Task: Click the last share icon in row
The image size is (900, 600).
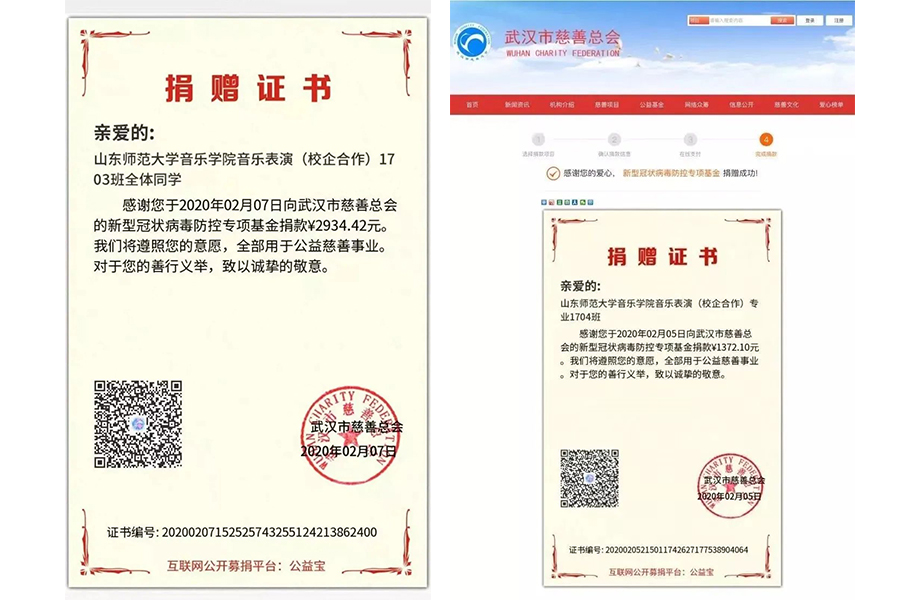Action: pyautogui.click(x=588, y=202)
